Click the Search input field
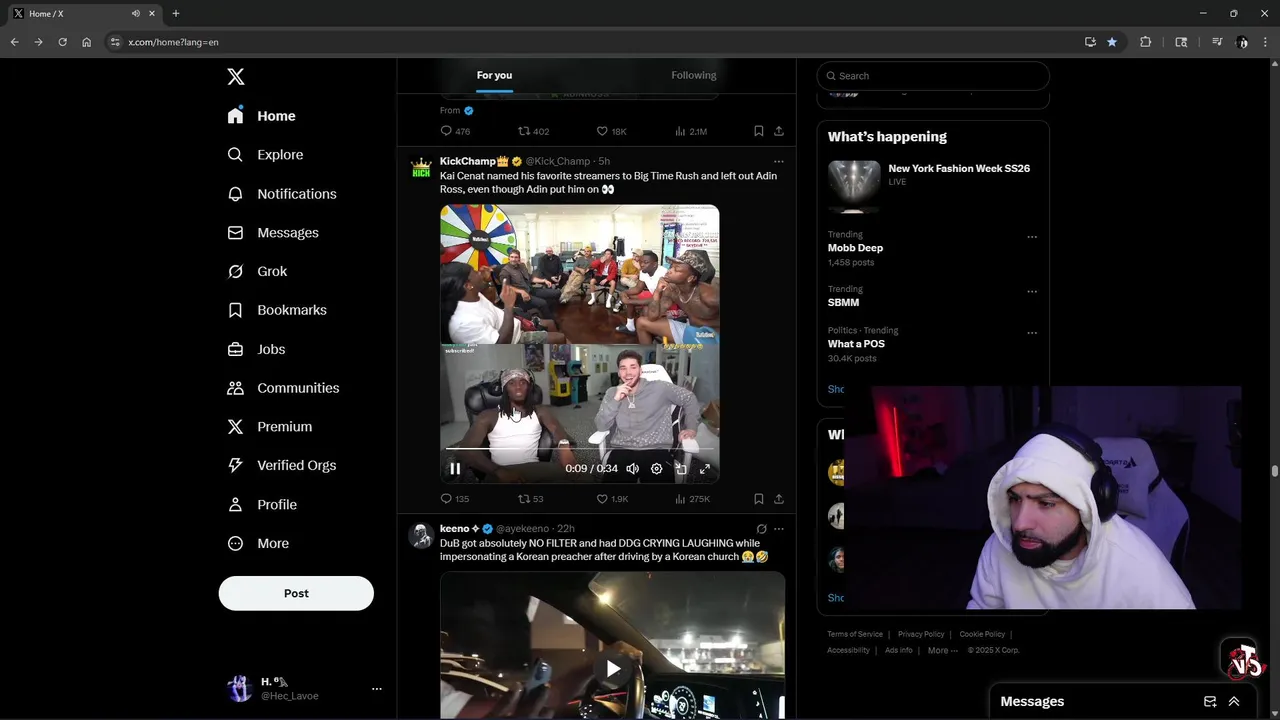This screenshot has width=1280, height=720. point(933,76)
